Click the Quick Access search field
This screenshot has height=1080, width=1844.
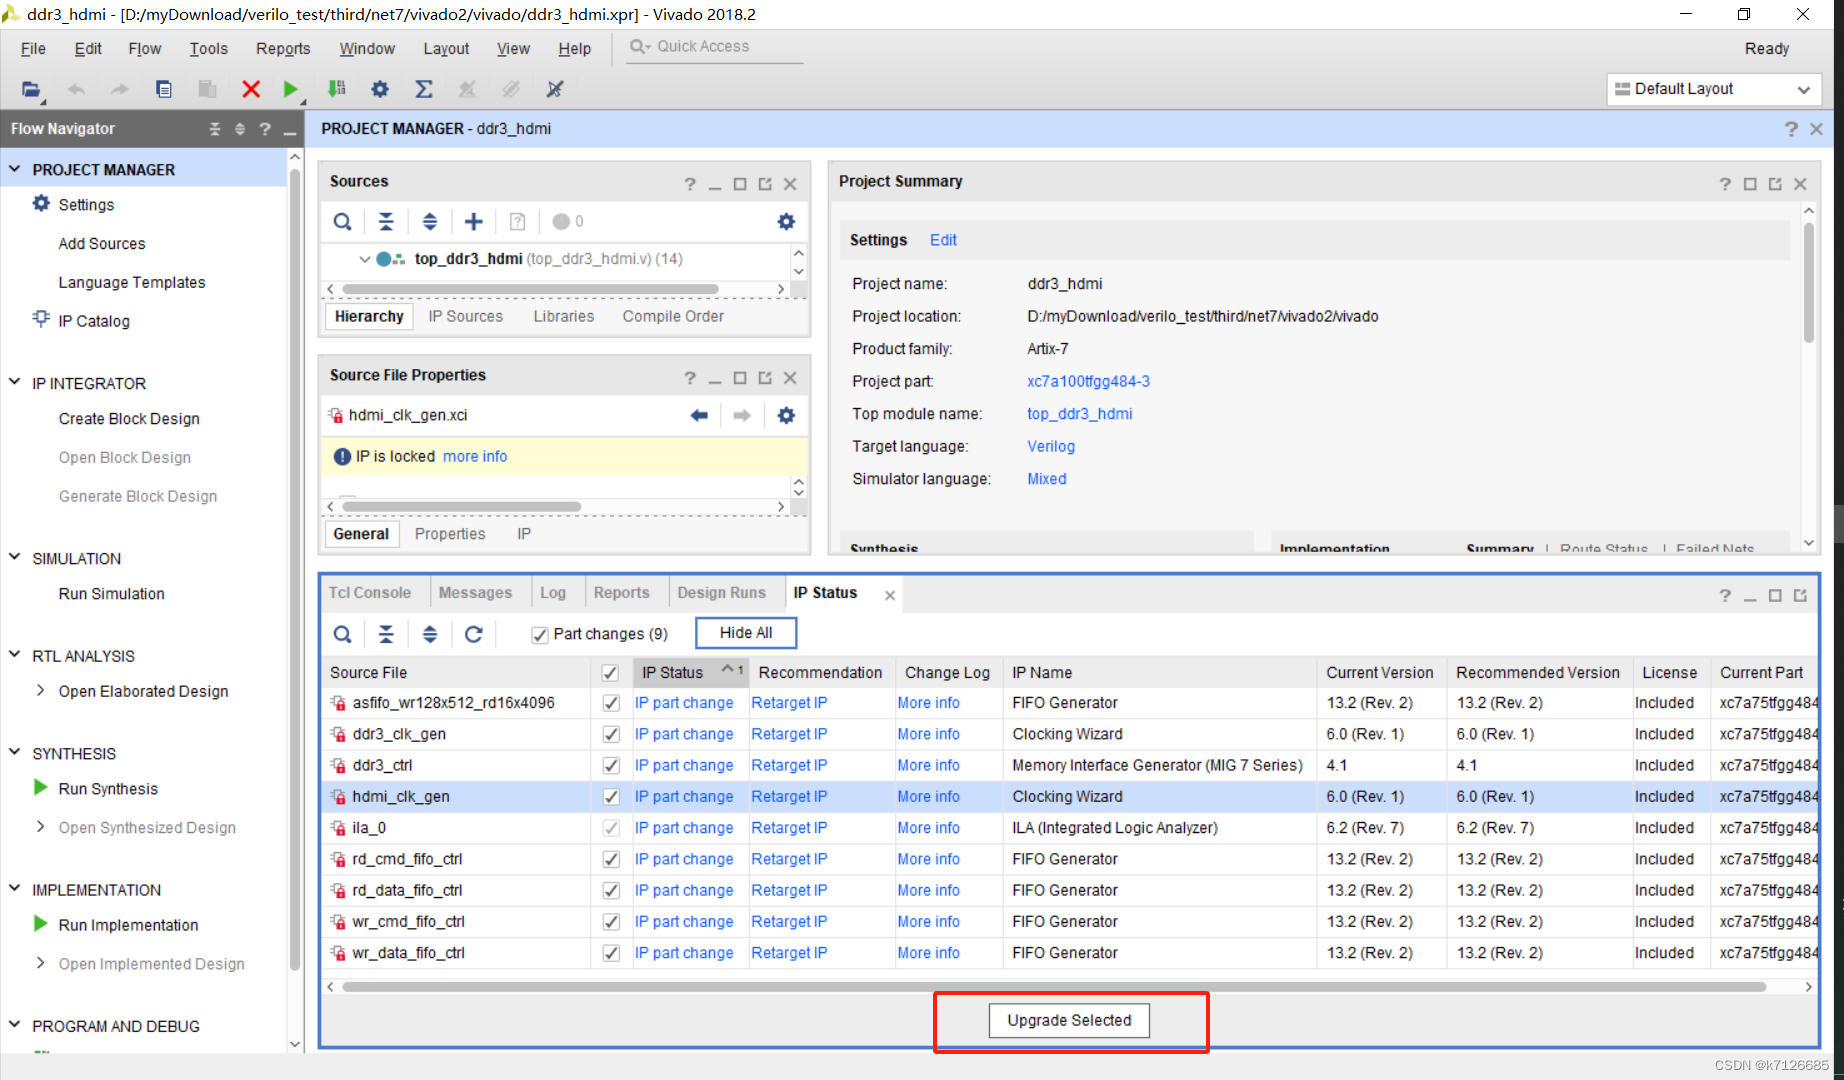pos(715,47)
